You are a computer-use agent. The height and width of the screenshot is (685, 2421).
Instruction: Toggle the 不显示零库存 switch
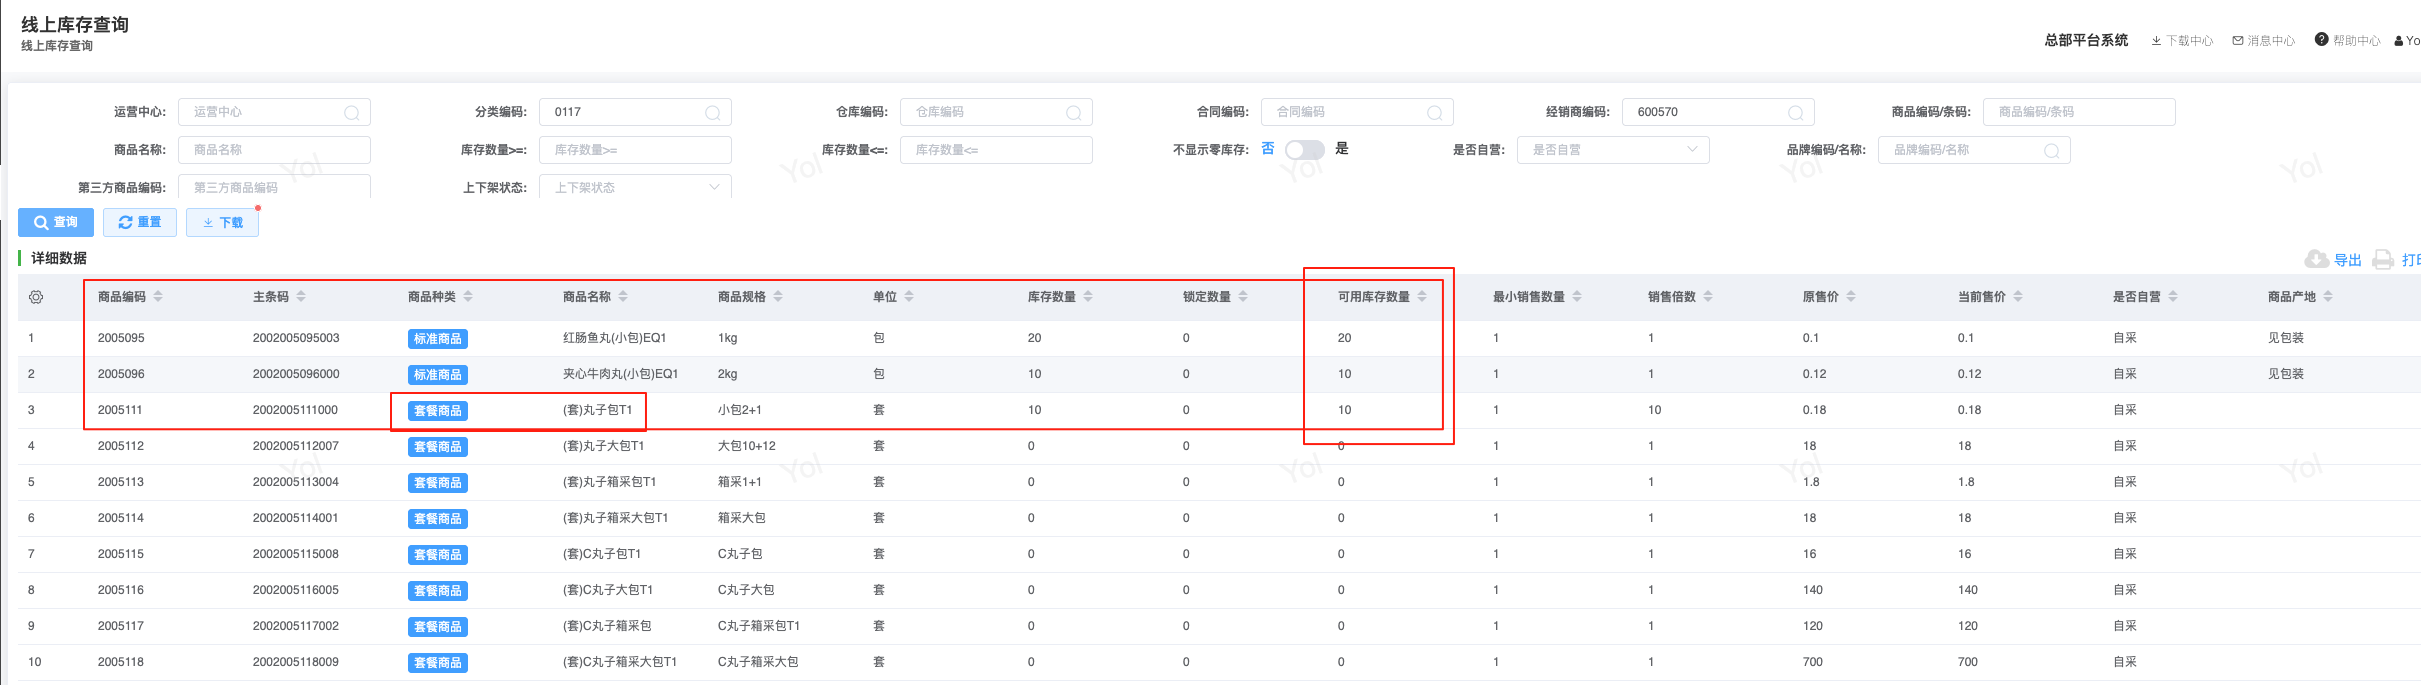point(1304,150)
